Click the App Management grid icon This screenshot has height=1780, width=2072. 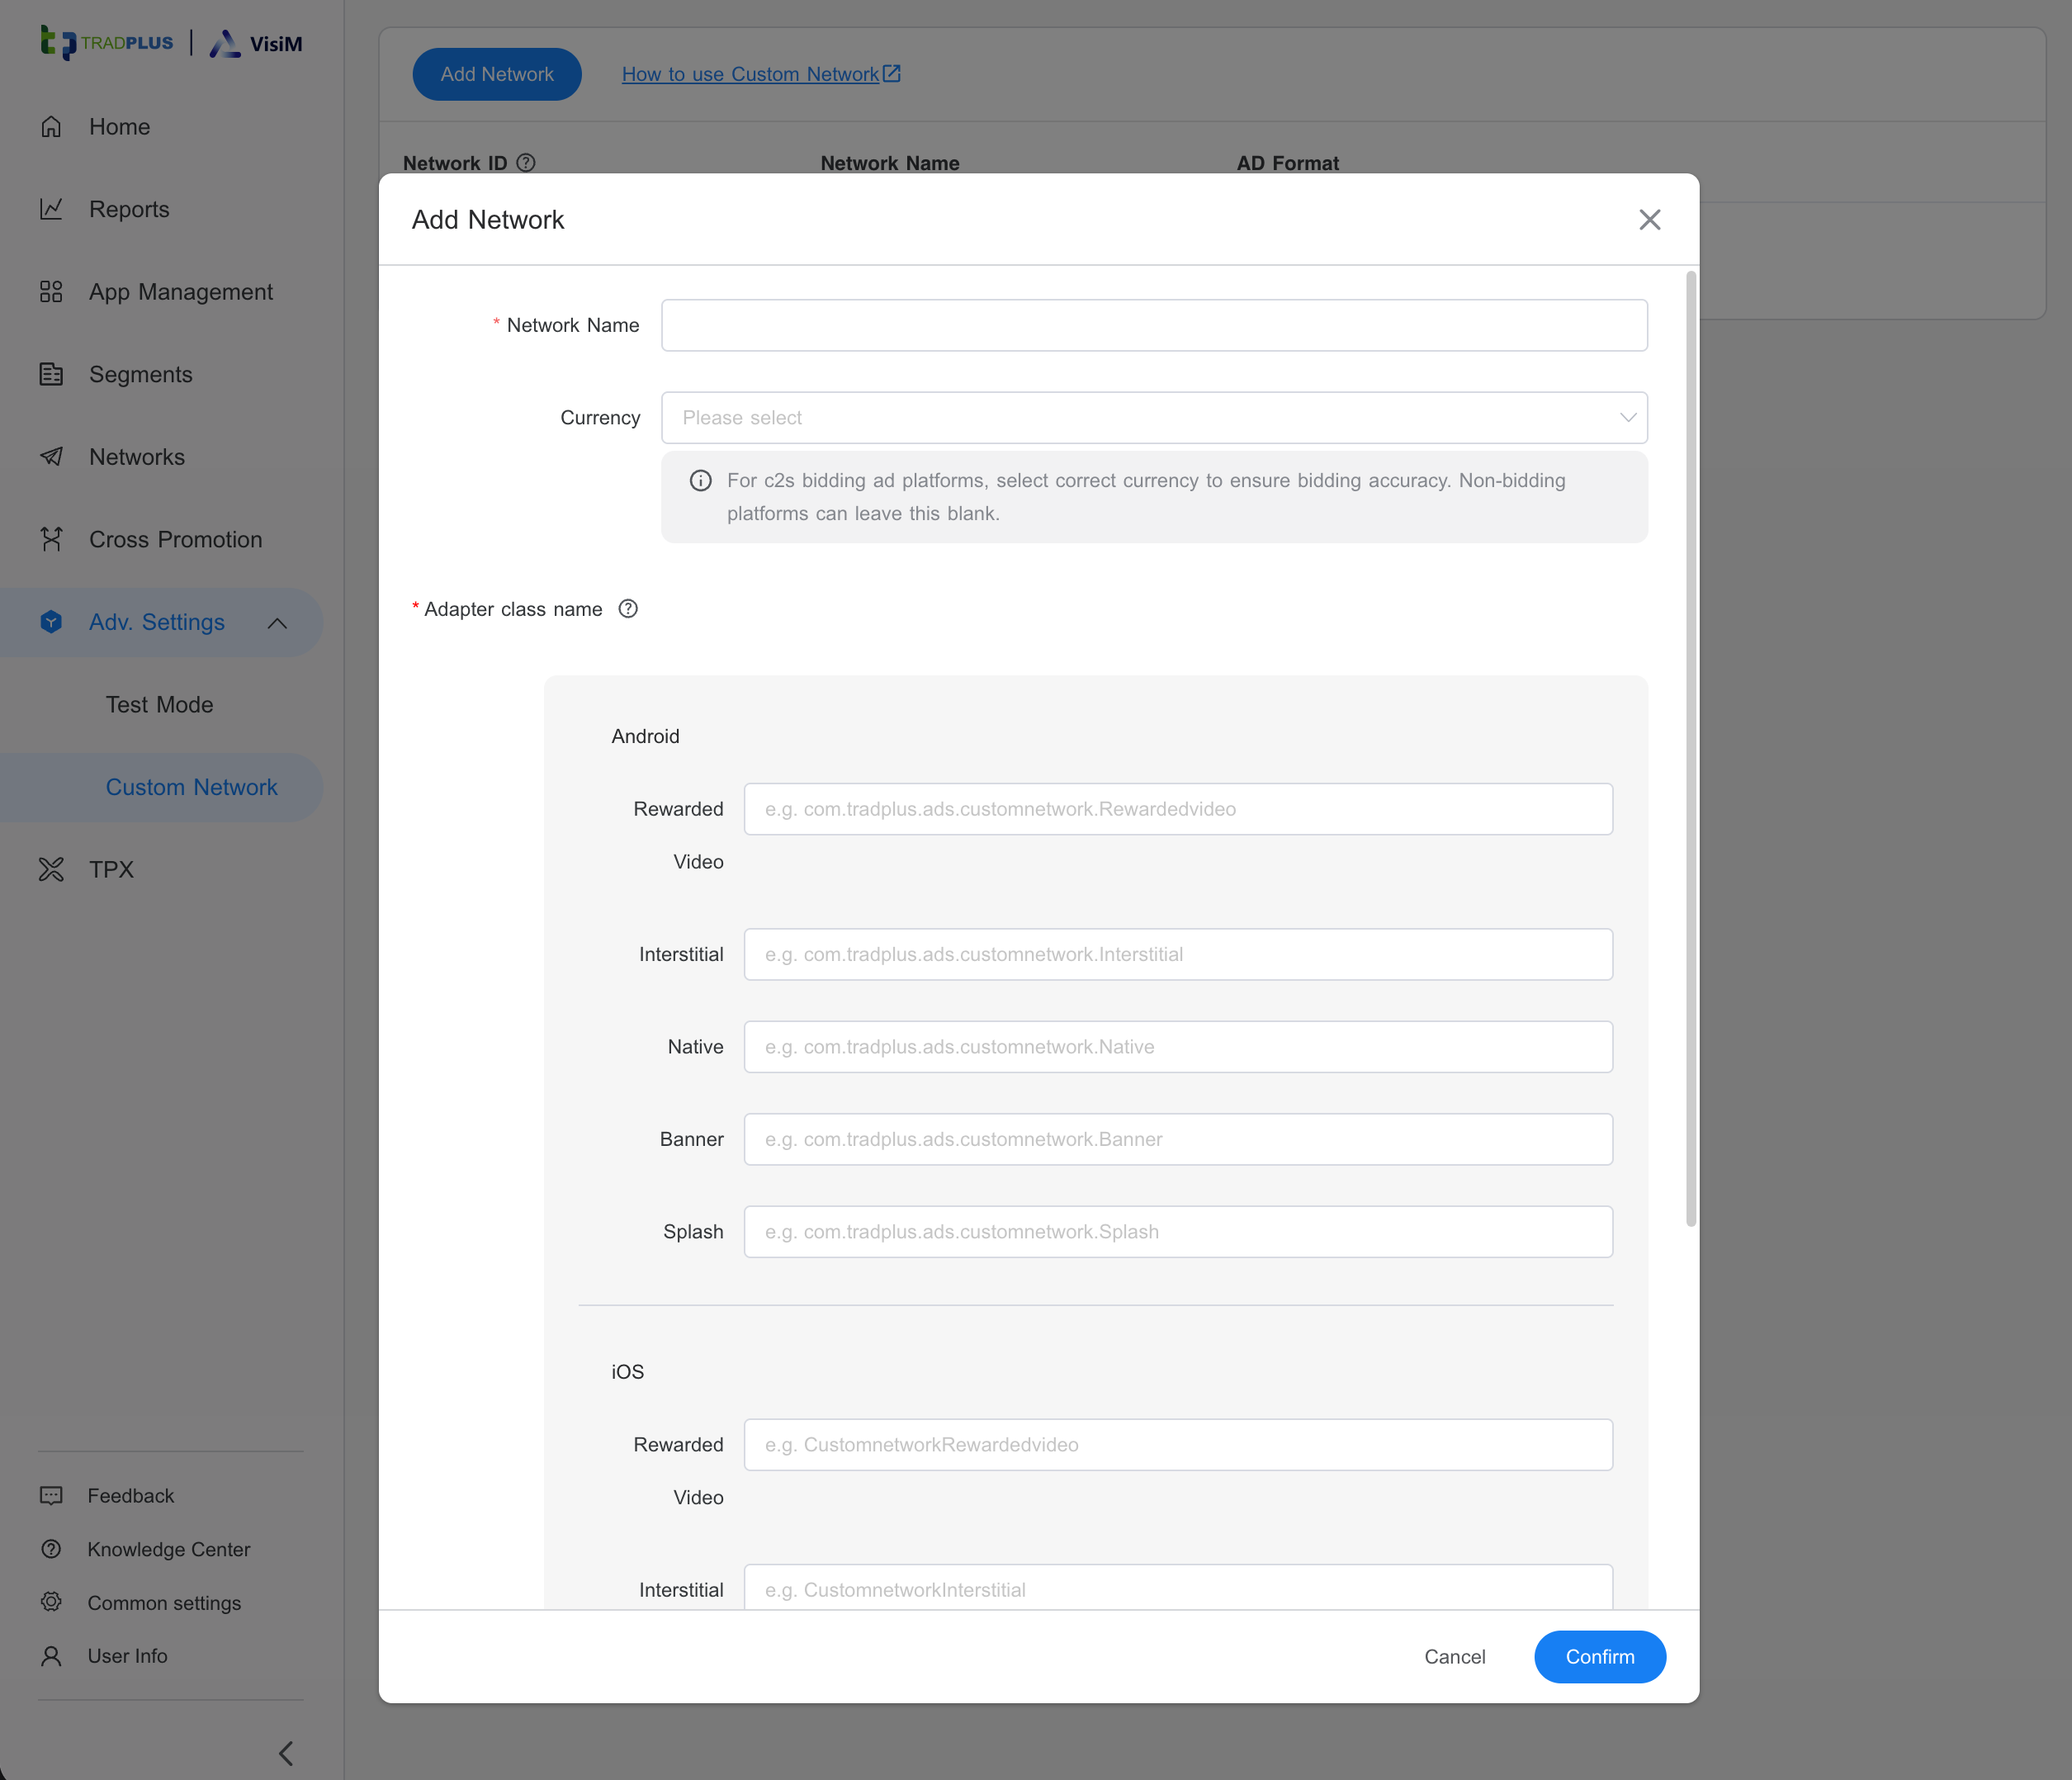pos(52,291)
